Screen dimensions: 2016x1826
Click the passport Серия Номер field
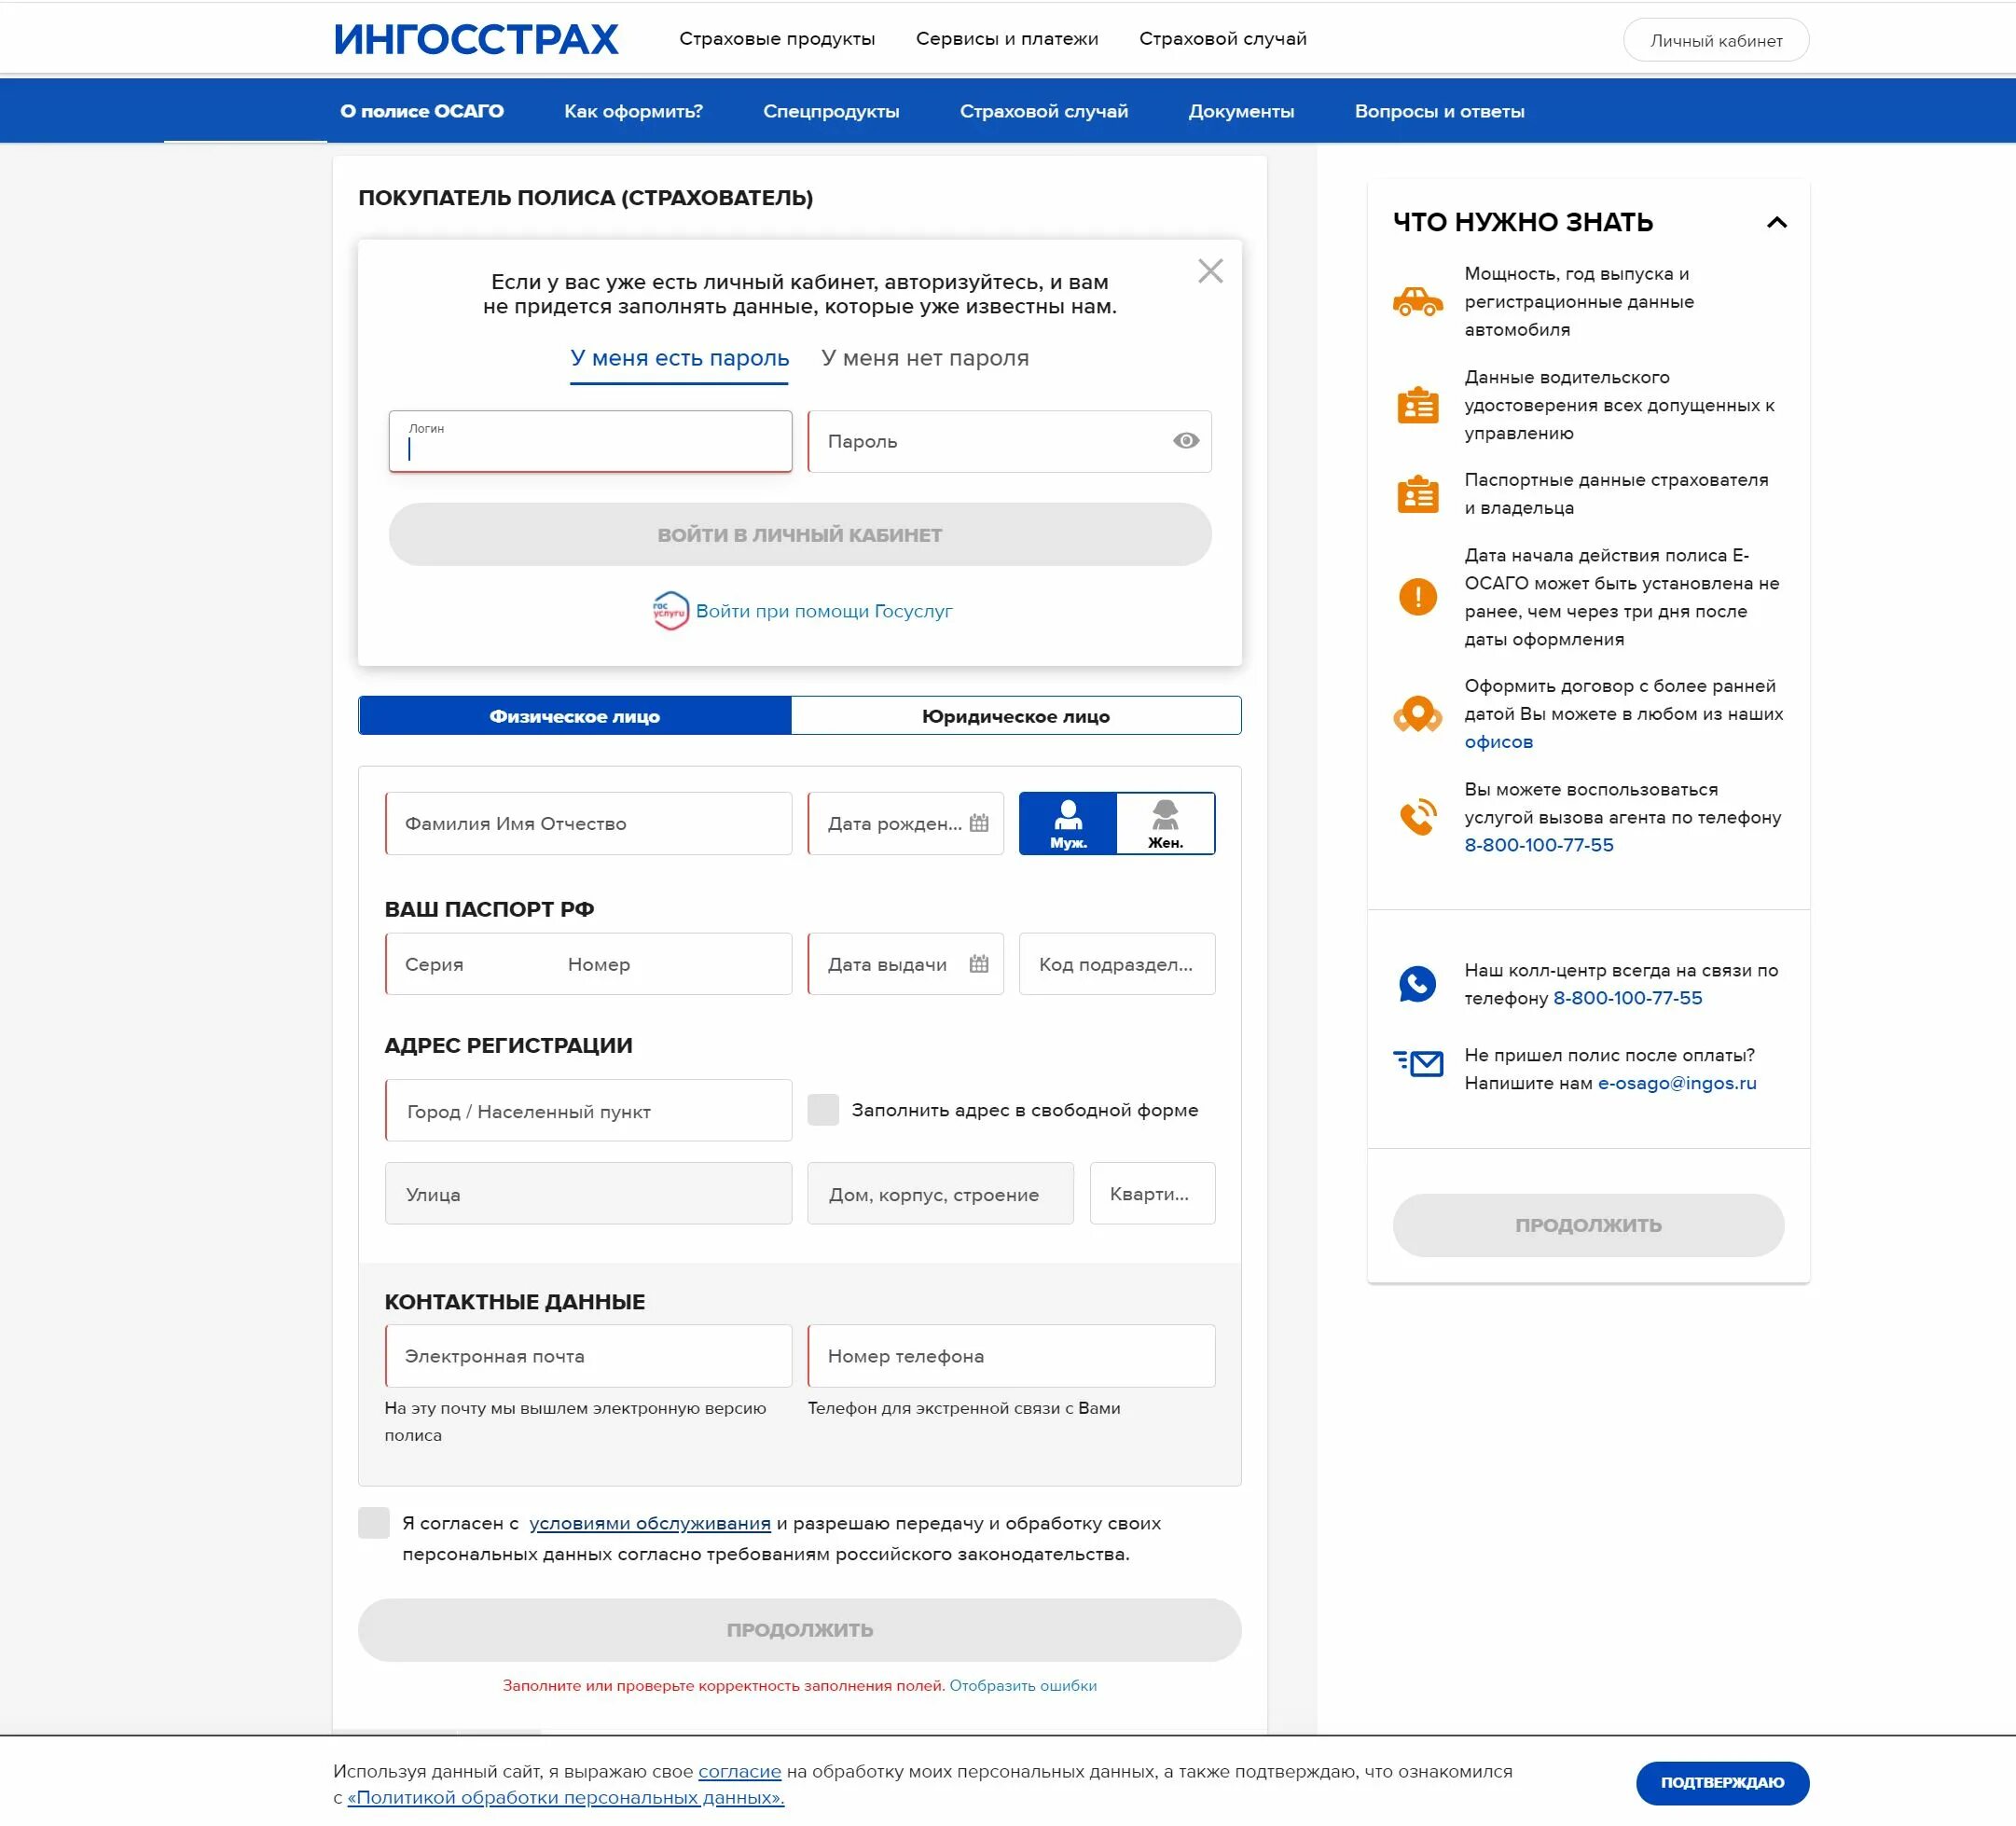pos(588,963)
